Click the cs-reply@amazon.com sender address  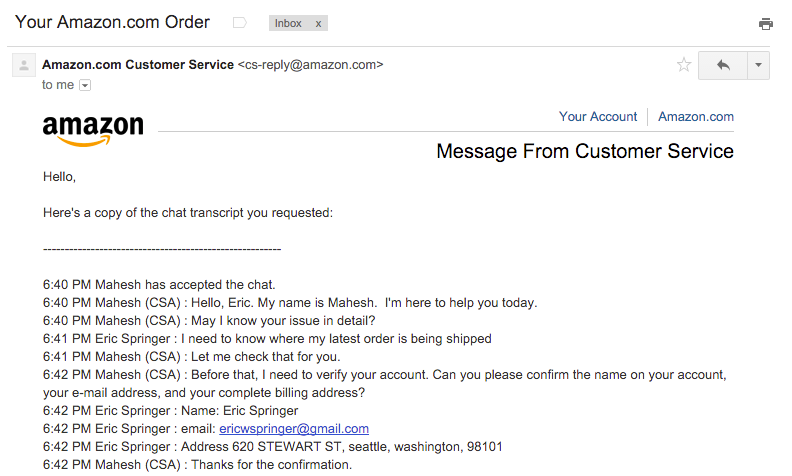(x=310, y=64)
